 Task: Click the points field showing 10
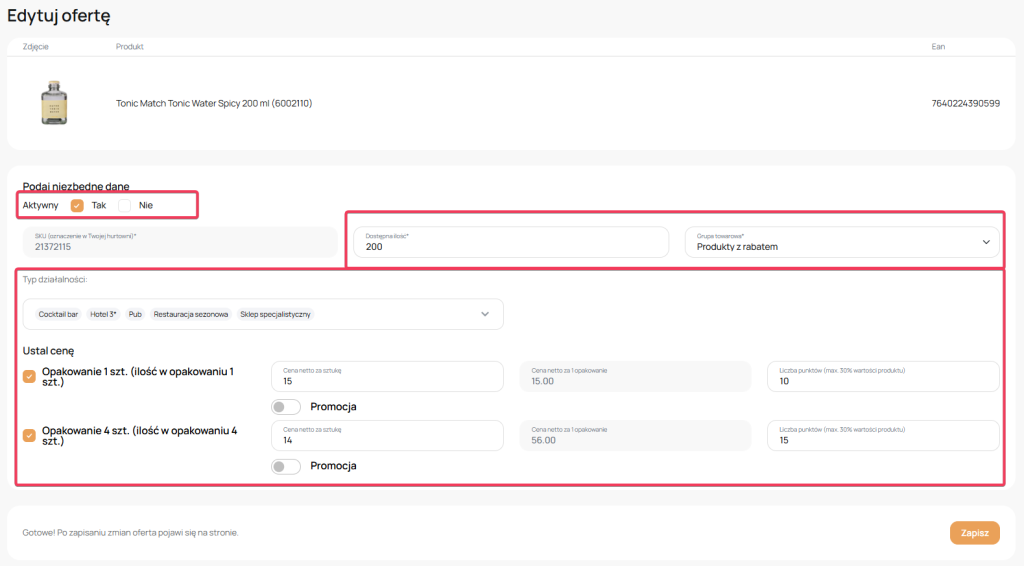883,377
